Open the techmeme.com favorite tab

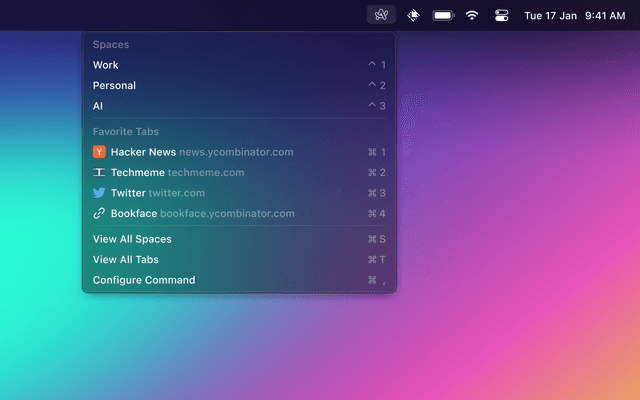178,172
